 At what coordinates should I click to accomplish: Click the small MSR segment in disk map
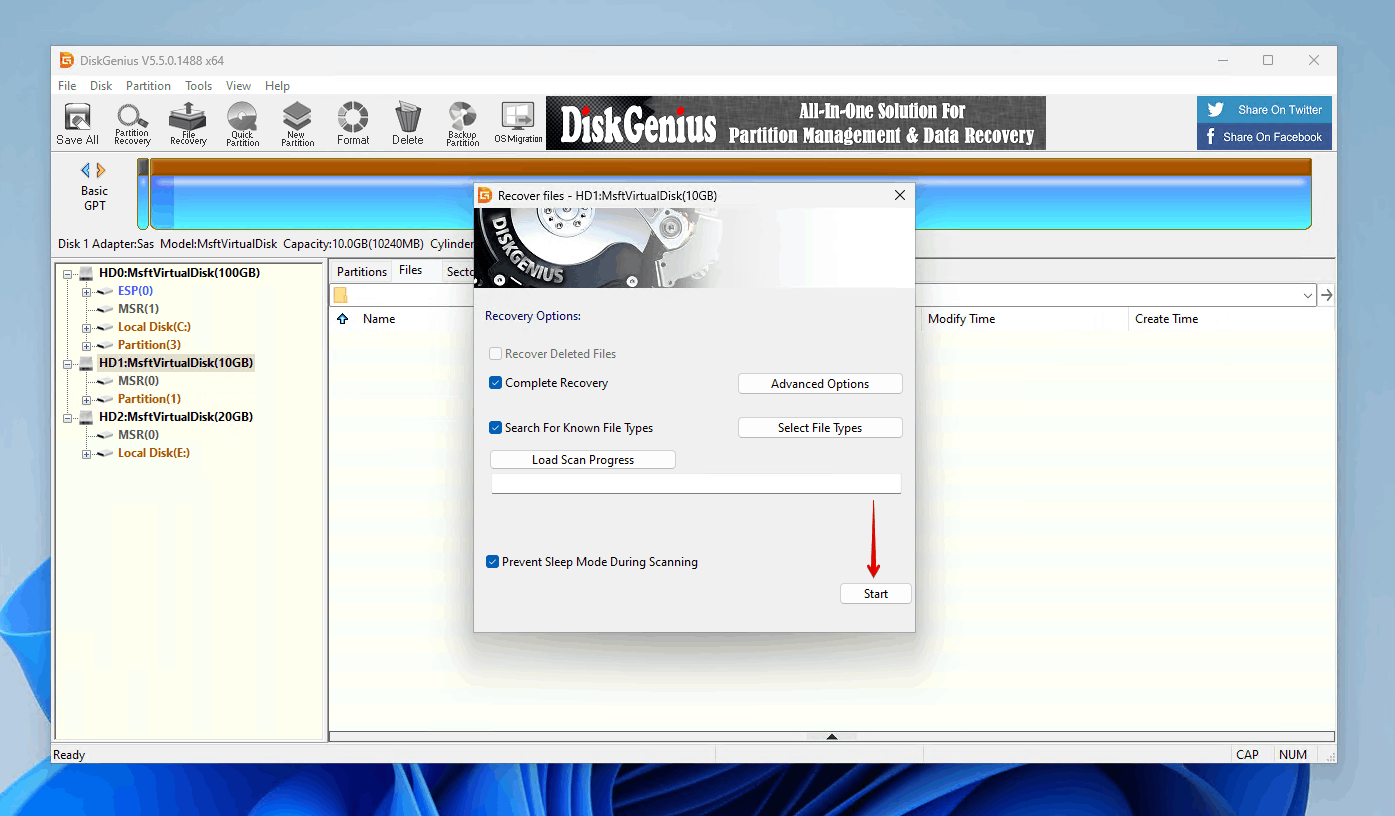(x=143, y=194)
